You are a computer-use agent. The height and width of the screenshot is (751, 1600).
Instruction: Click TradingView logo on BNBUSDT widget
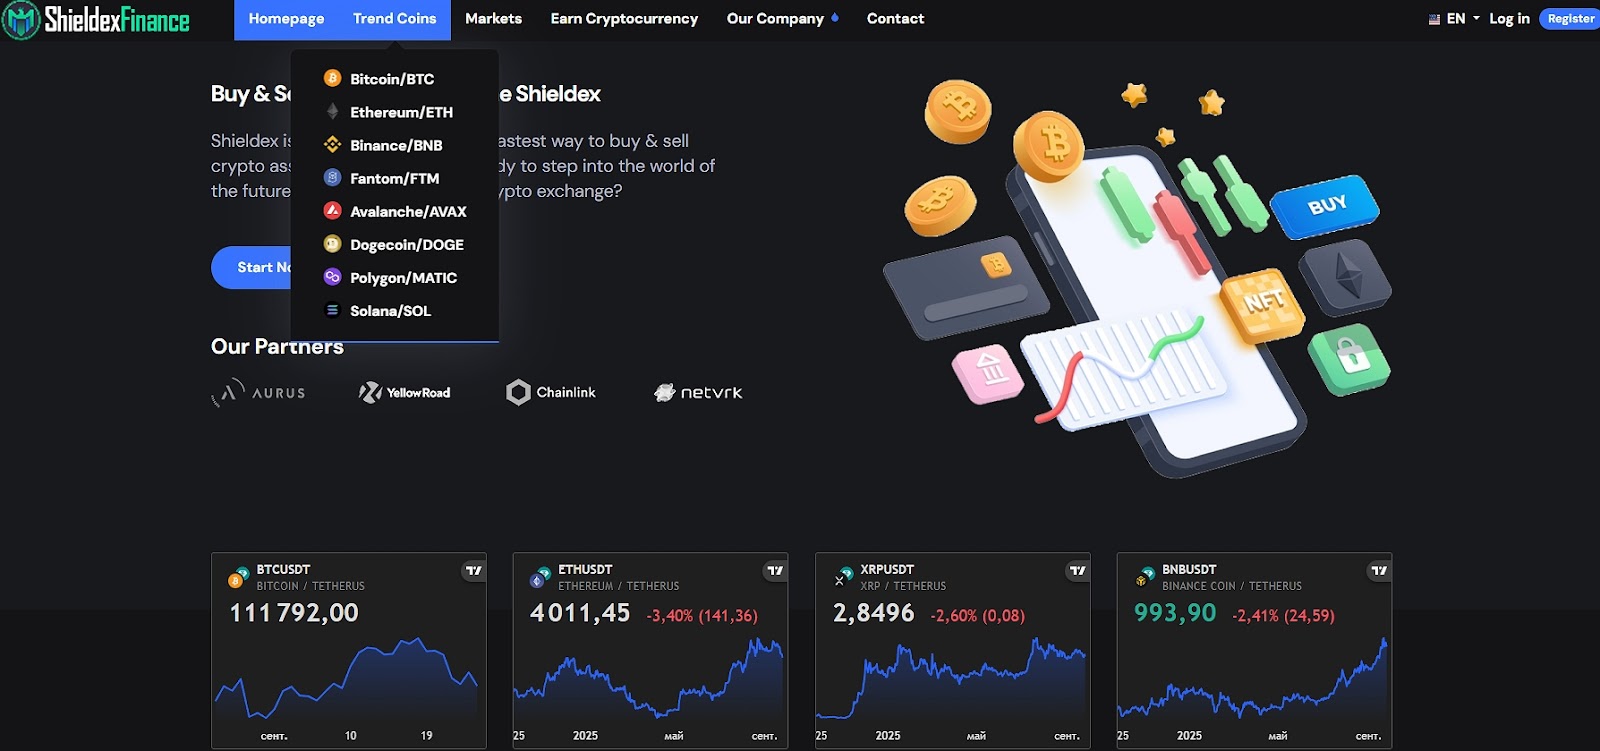[x=1379, y=571]
